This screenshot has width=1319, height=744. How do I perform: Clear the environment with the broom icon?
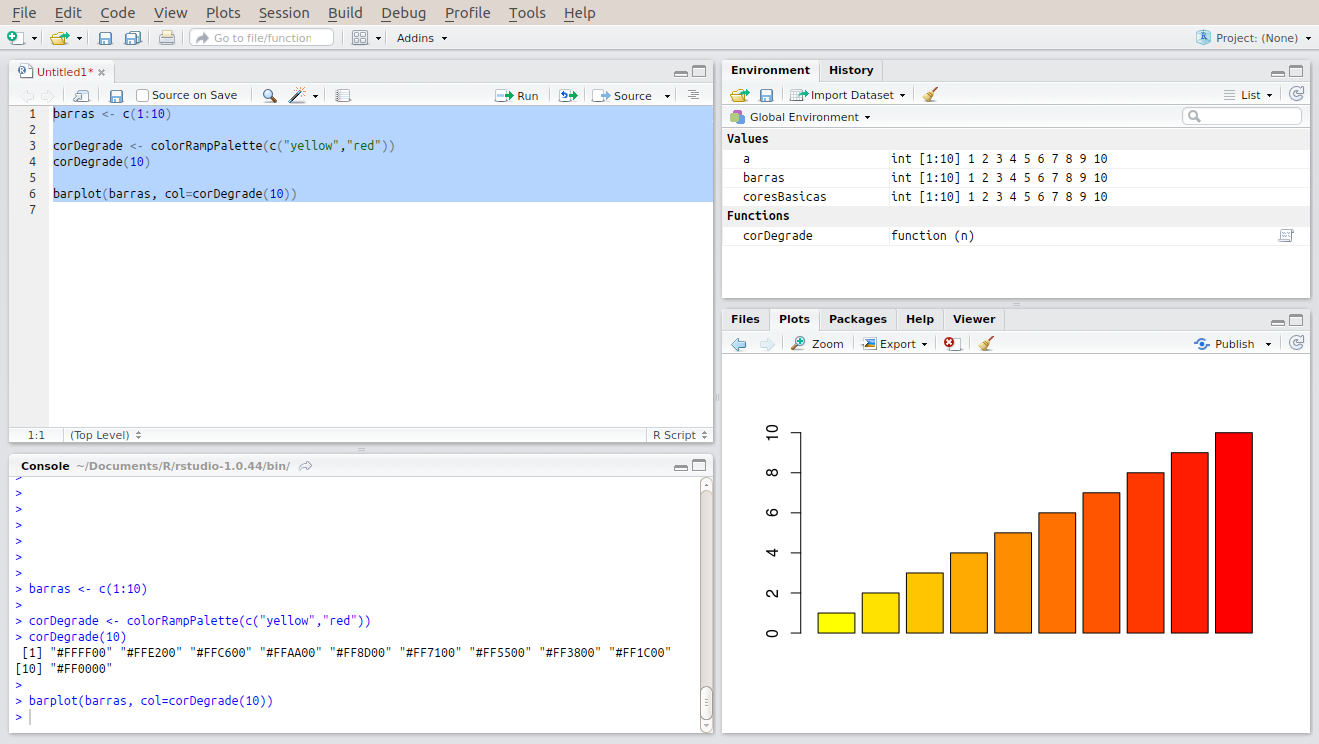930,95
